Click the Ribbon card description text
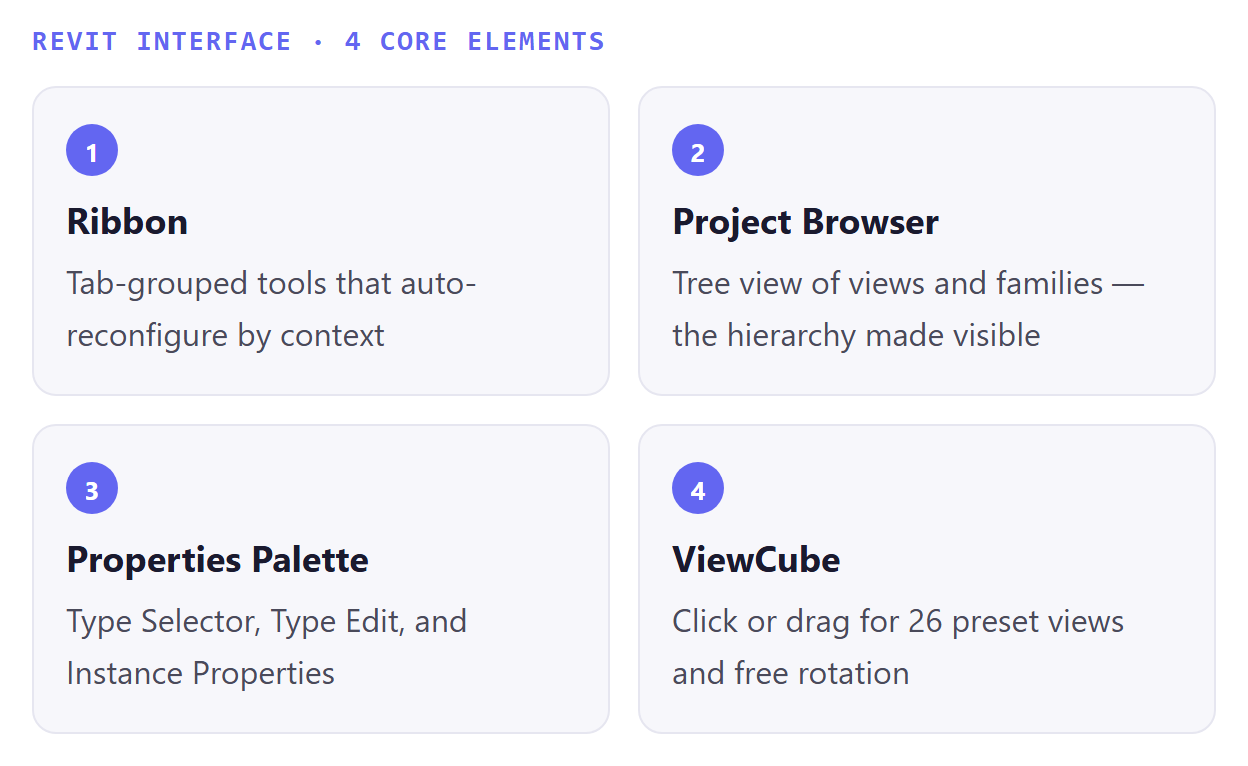 click(271, 309)
